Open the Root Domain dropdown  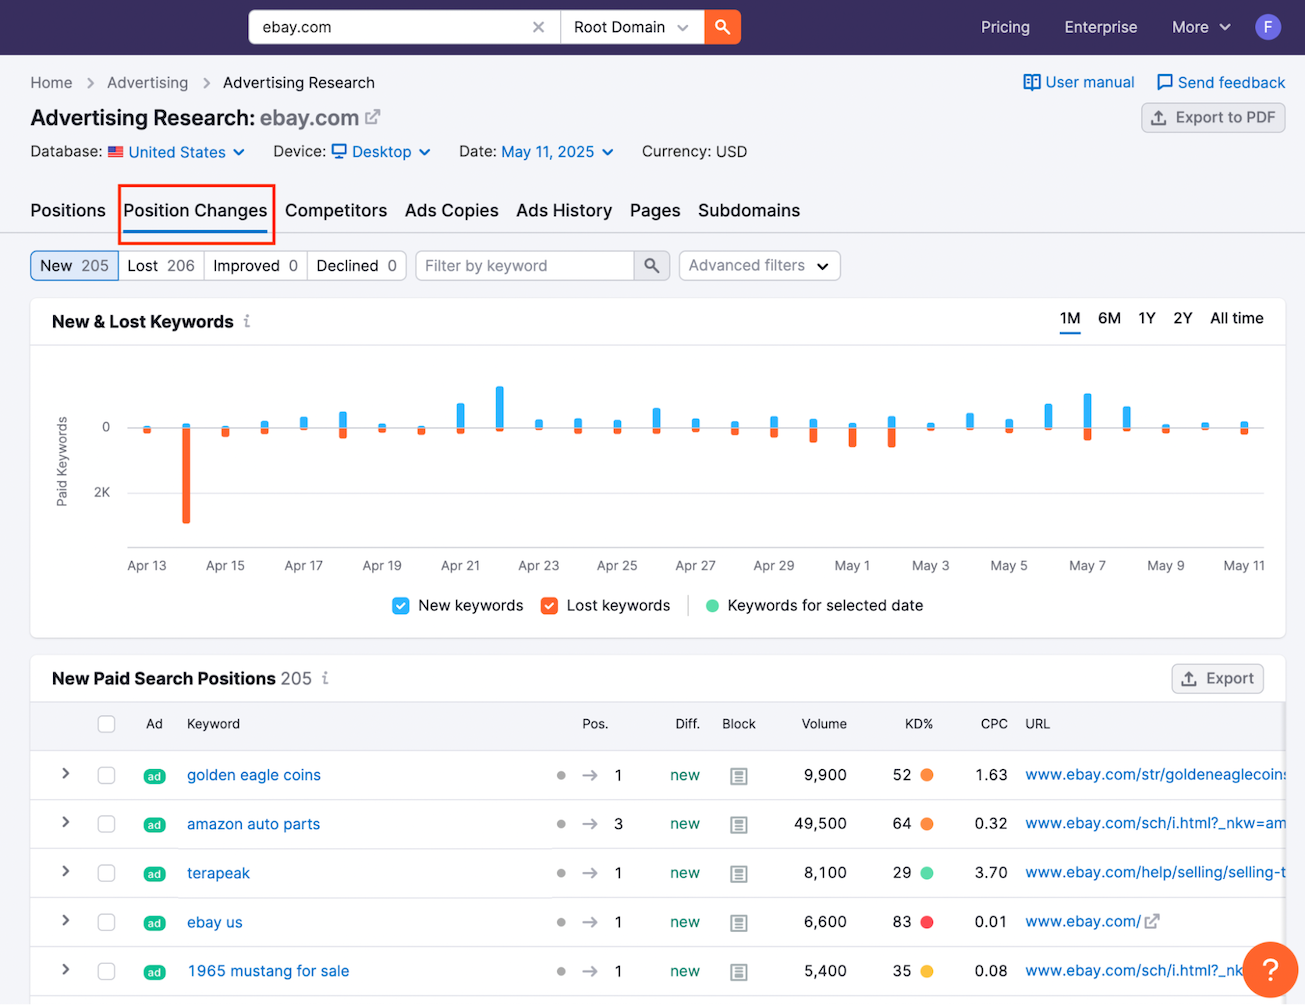(631, 27)
